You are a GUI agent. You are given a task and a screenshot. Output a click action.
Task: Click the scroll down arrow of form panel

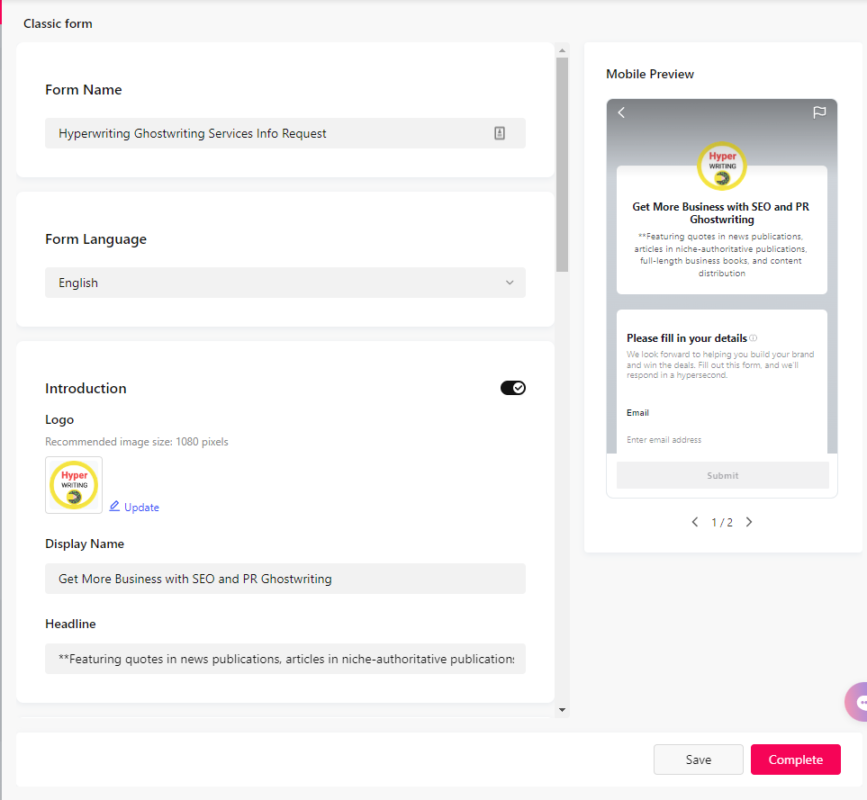click(562, 710)
